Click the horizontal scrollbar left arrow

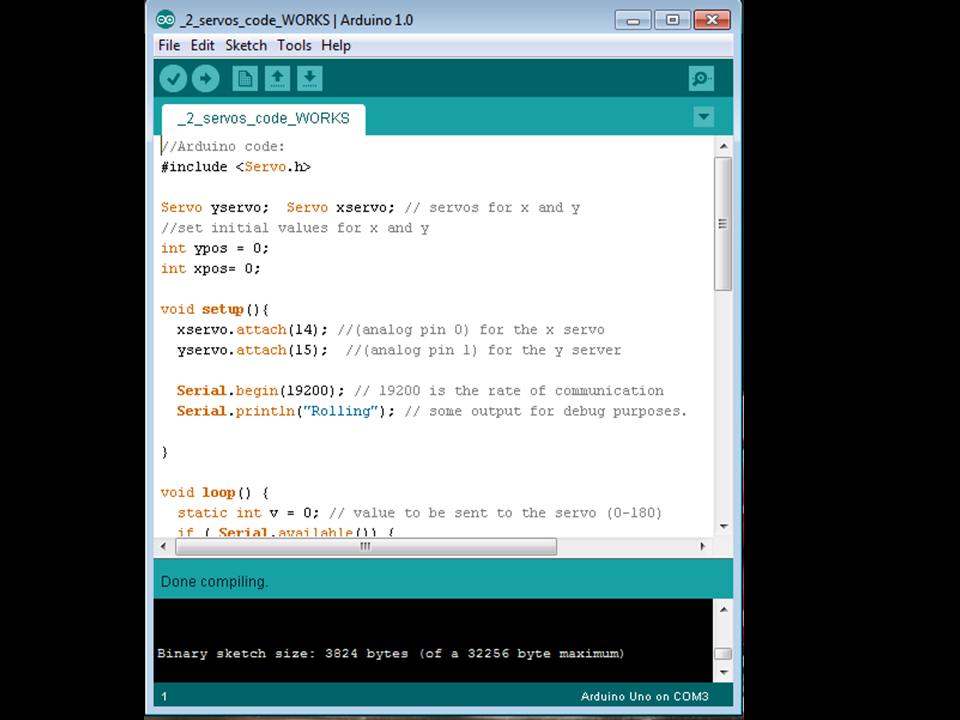(163, 546)
